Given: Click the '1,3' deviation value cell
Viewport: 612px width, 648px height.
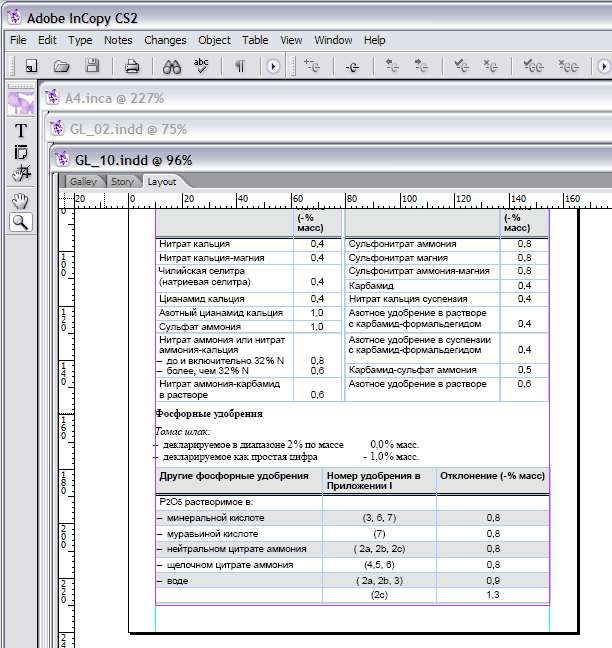Looking at the screenshot, I should 493,595.
